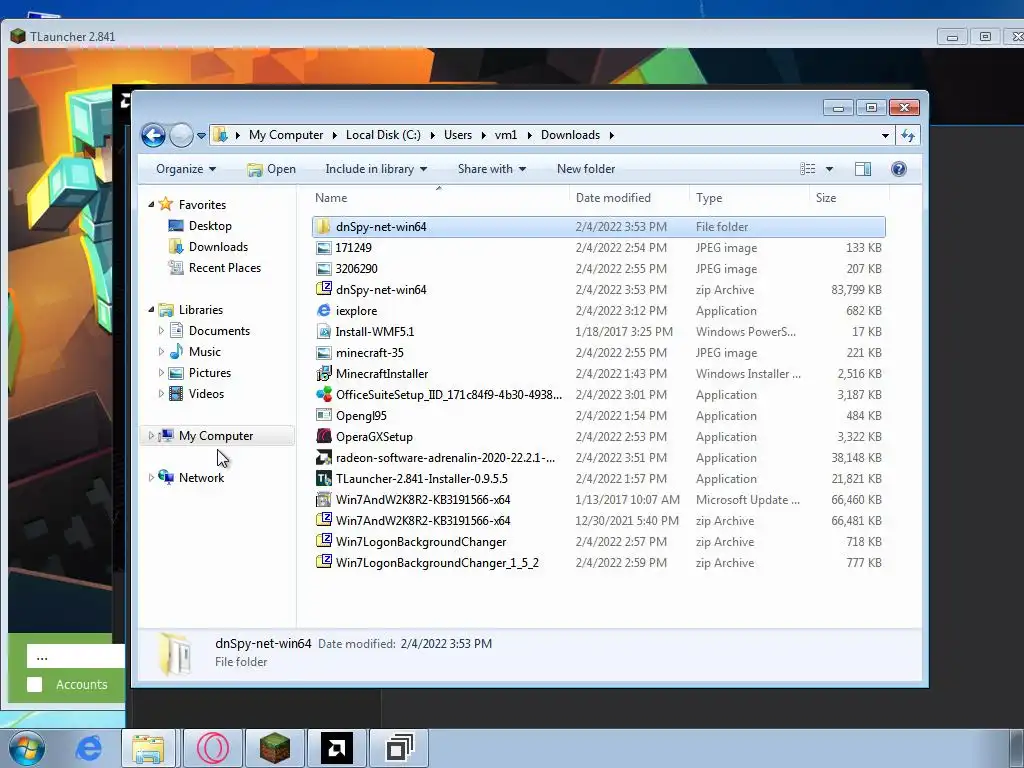Screen dimensions: 1024x768
Task: Select the TLauncher-2.841-Installer icon
Action: (323, 479)
